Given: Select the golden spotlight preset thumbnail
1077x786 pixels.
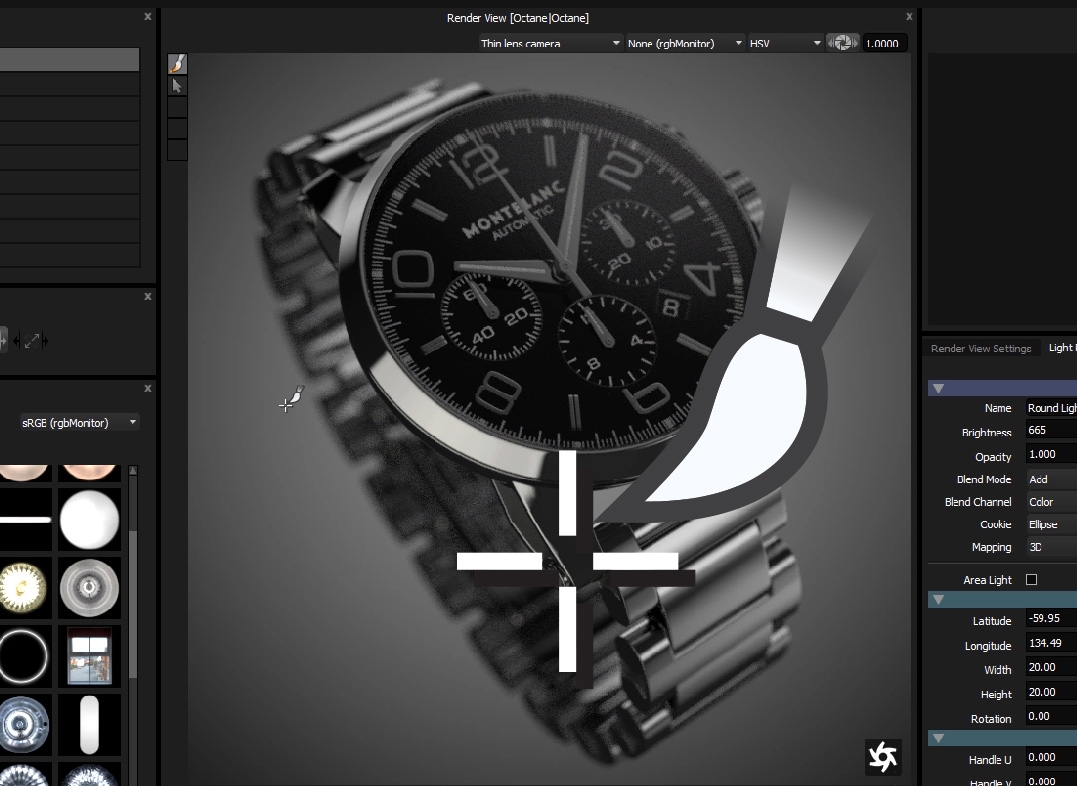Looking at the screenshot, I should pos(25,587).
